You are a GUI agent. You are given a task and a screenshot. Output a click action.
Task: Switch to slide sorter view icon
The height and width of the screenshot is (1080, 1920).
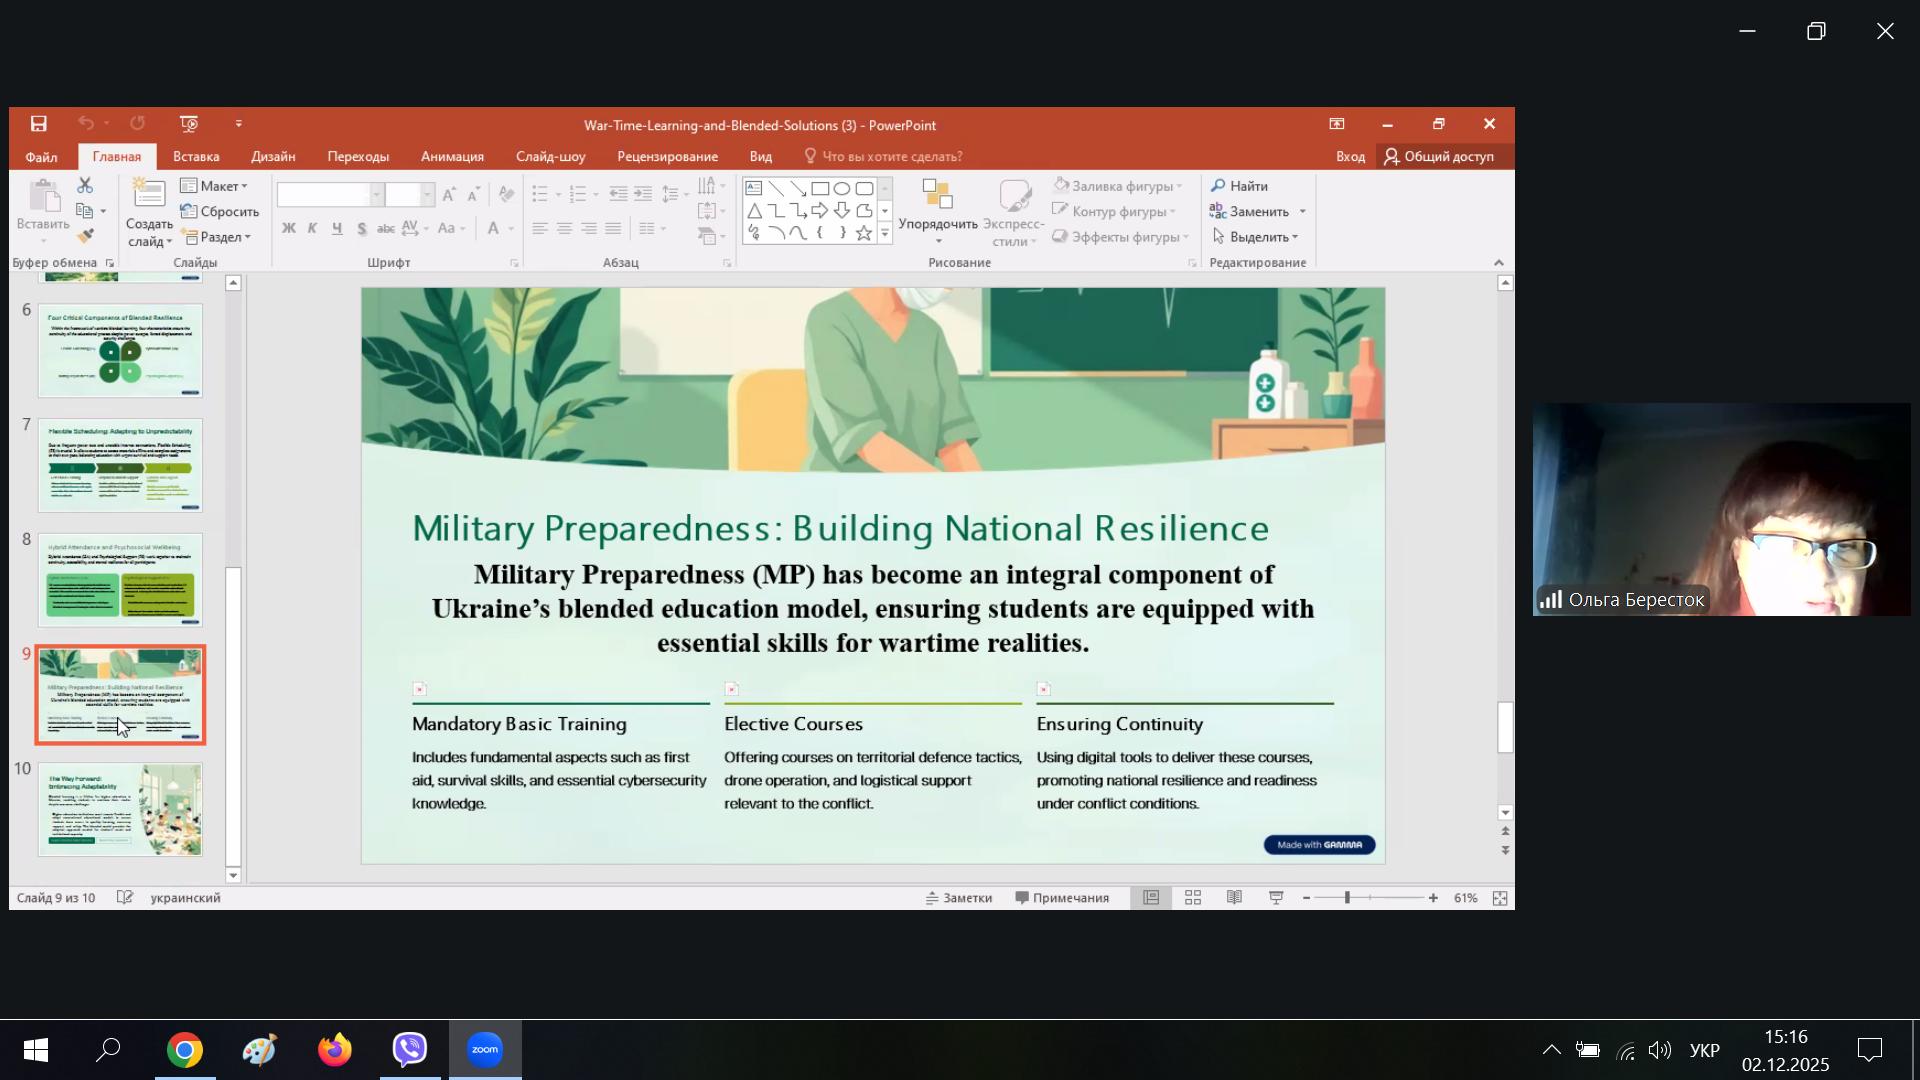[x=1193, y=898]
